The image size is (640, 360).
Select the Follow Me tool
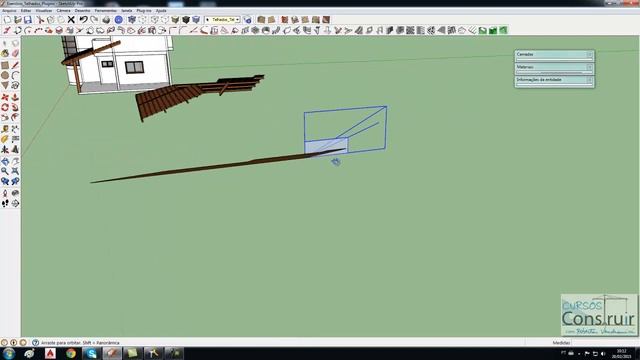(x=15, y=107)
